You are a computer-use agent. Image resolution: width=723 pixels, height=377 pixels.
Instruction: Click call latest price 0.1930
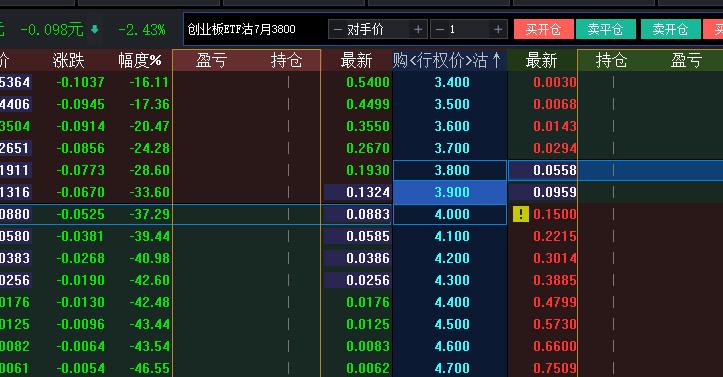point(368,170)
